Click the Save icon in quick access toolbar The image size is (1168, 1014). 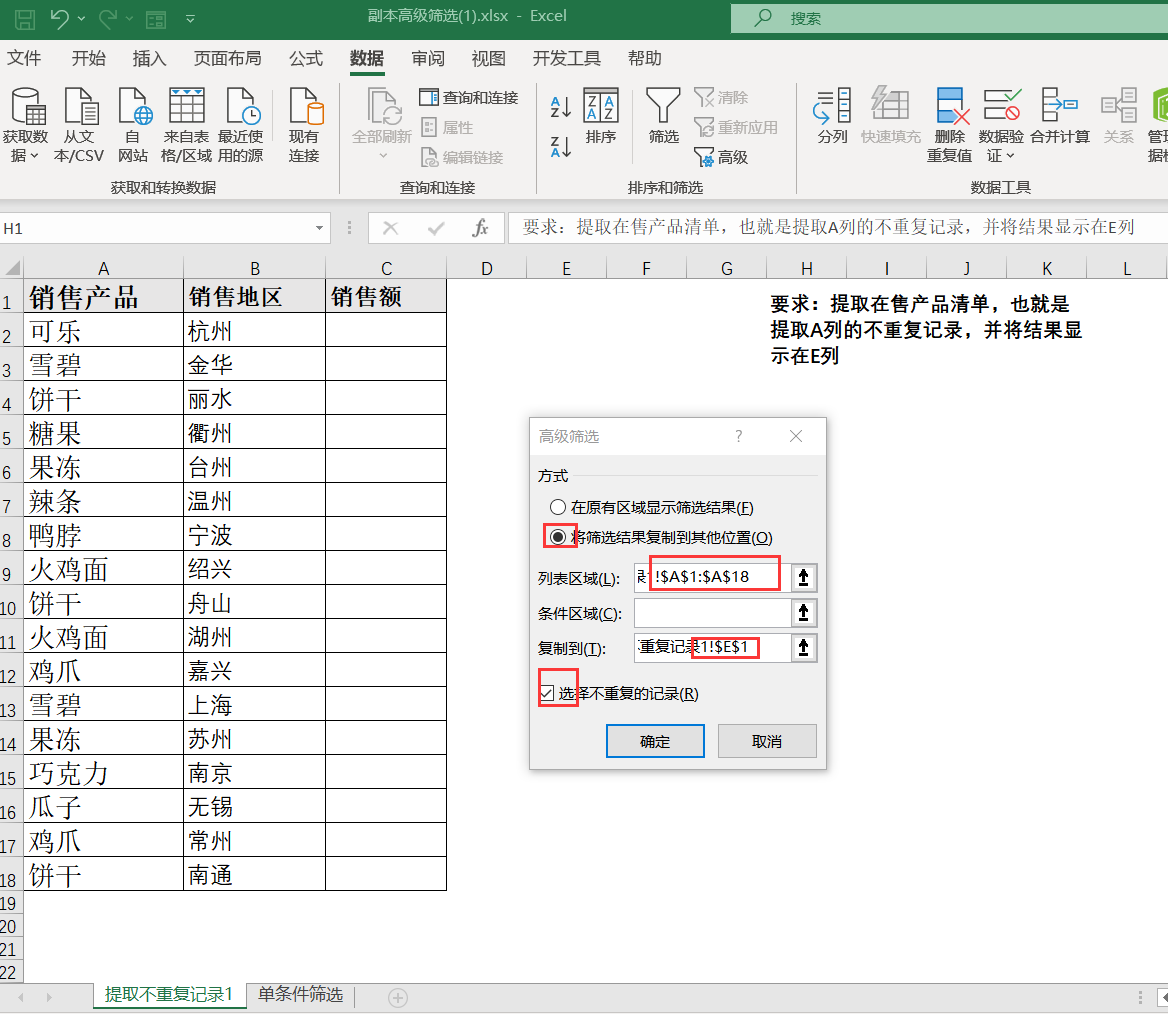click(x=25, y=19)
